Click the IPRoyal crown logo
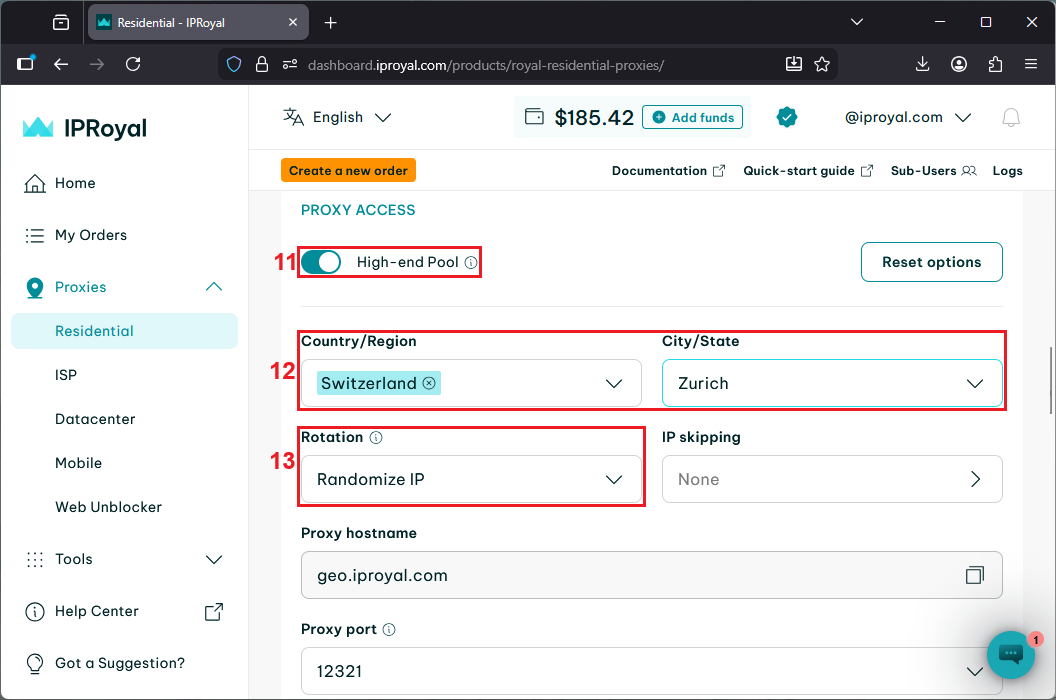The height and width of the screenshot is (700, 1056). click(38, 127)
